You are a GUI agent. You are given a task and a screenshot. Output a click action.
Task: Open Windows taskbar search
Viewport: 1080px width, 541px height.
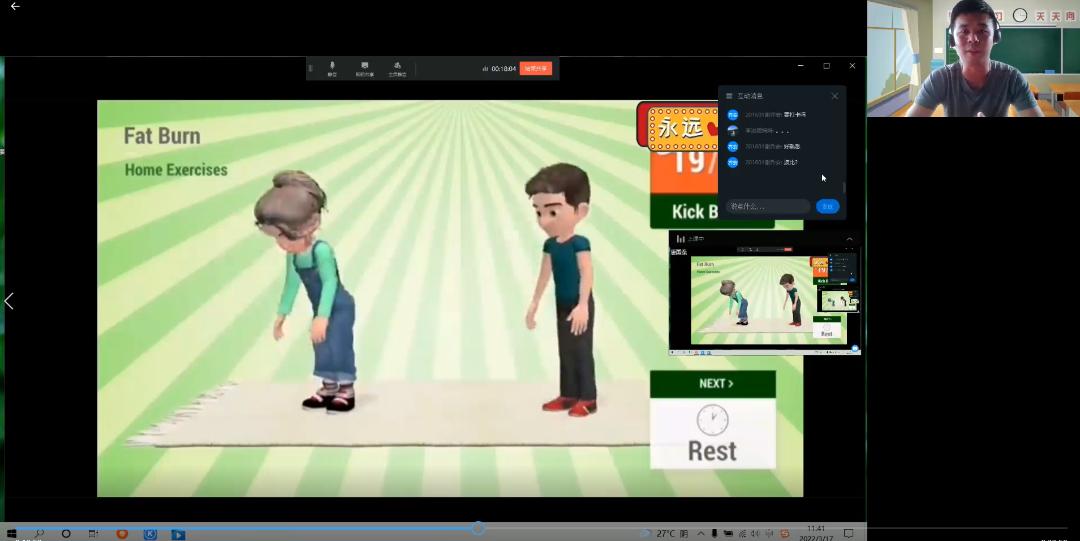(39, 534)
